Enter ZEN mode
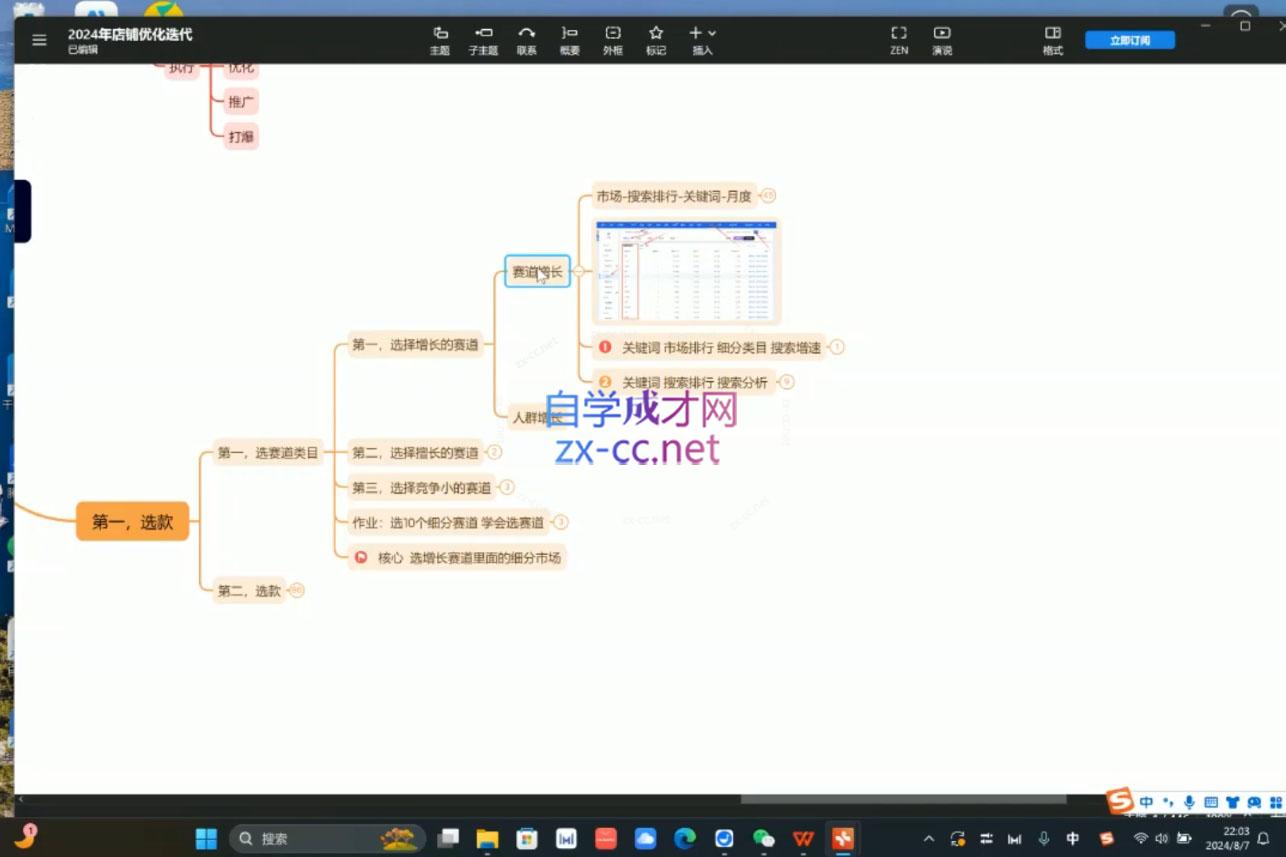1286x857 pixels. (x=899, y=40)
